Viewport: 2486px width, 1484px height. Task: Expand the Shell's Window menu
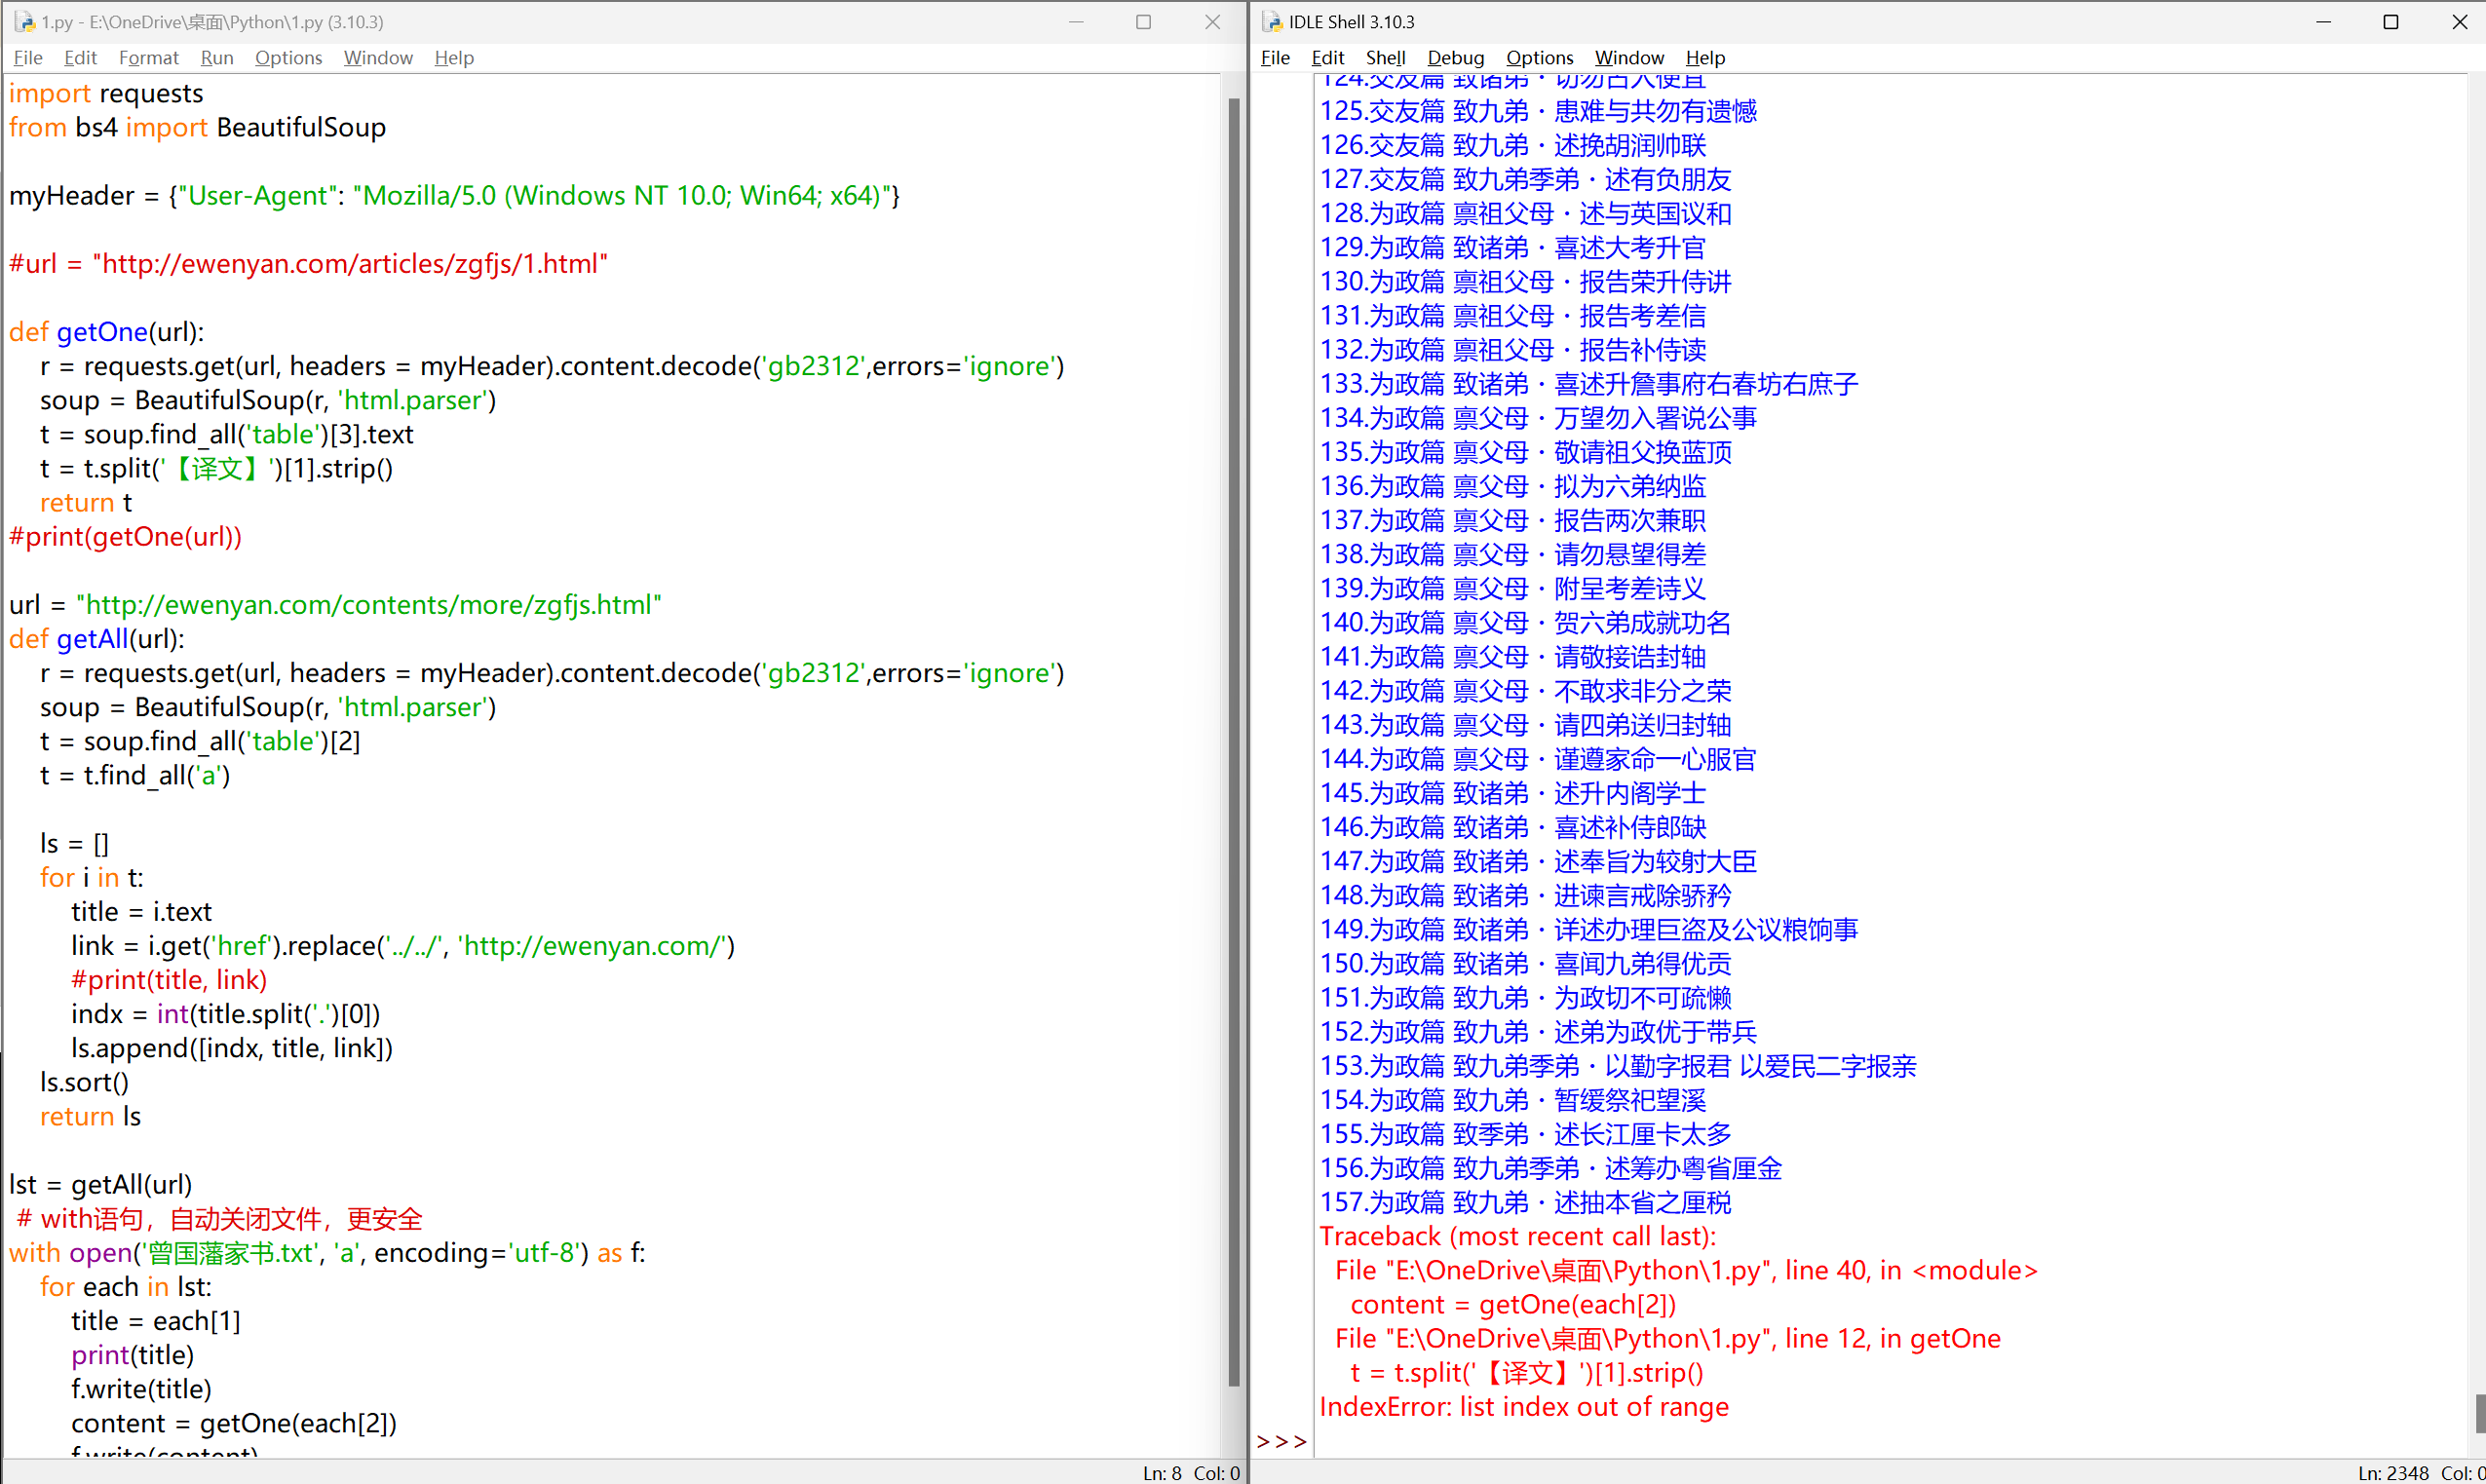1628,58
